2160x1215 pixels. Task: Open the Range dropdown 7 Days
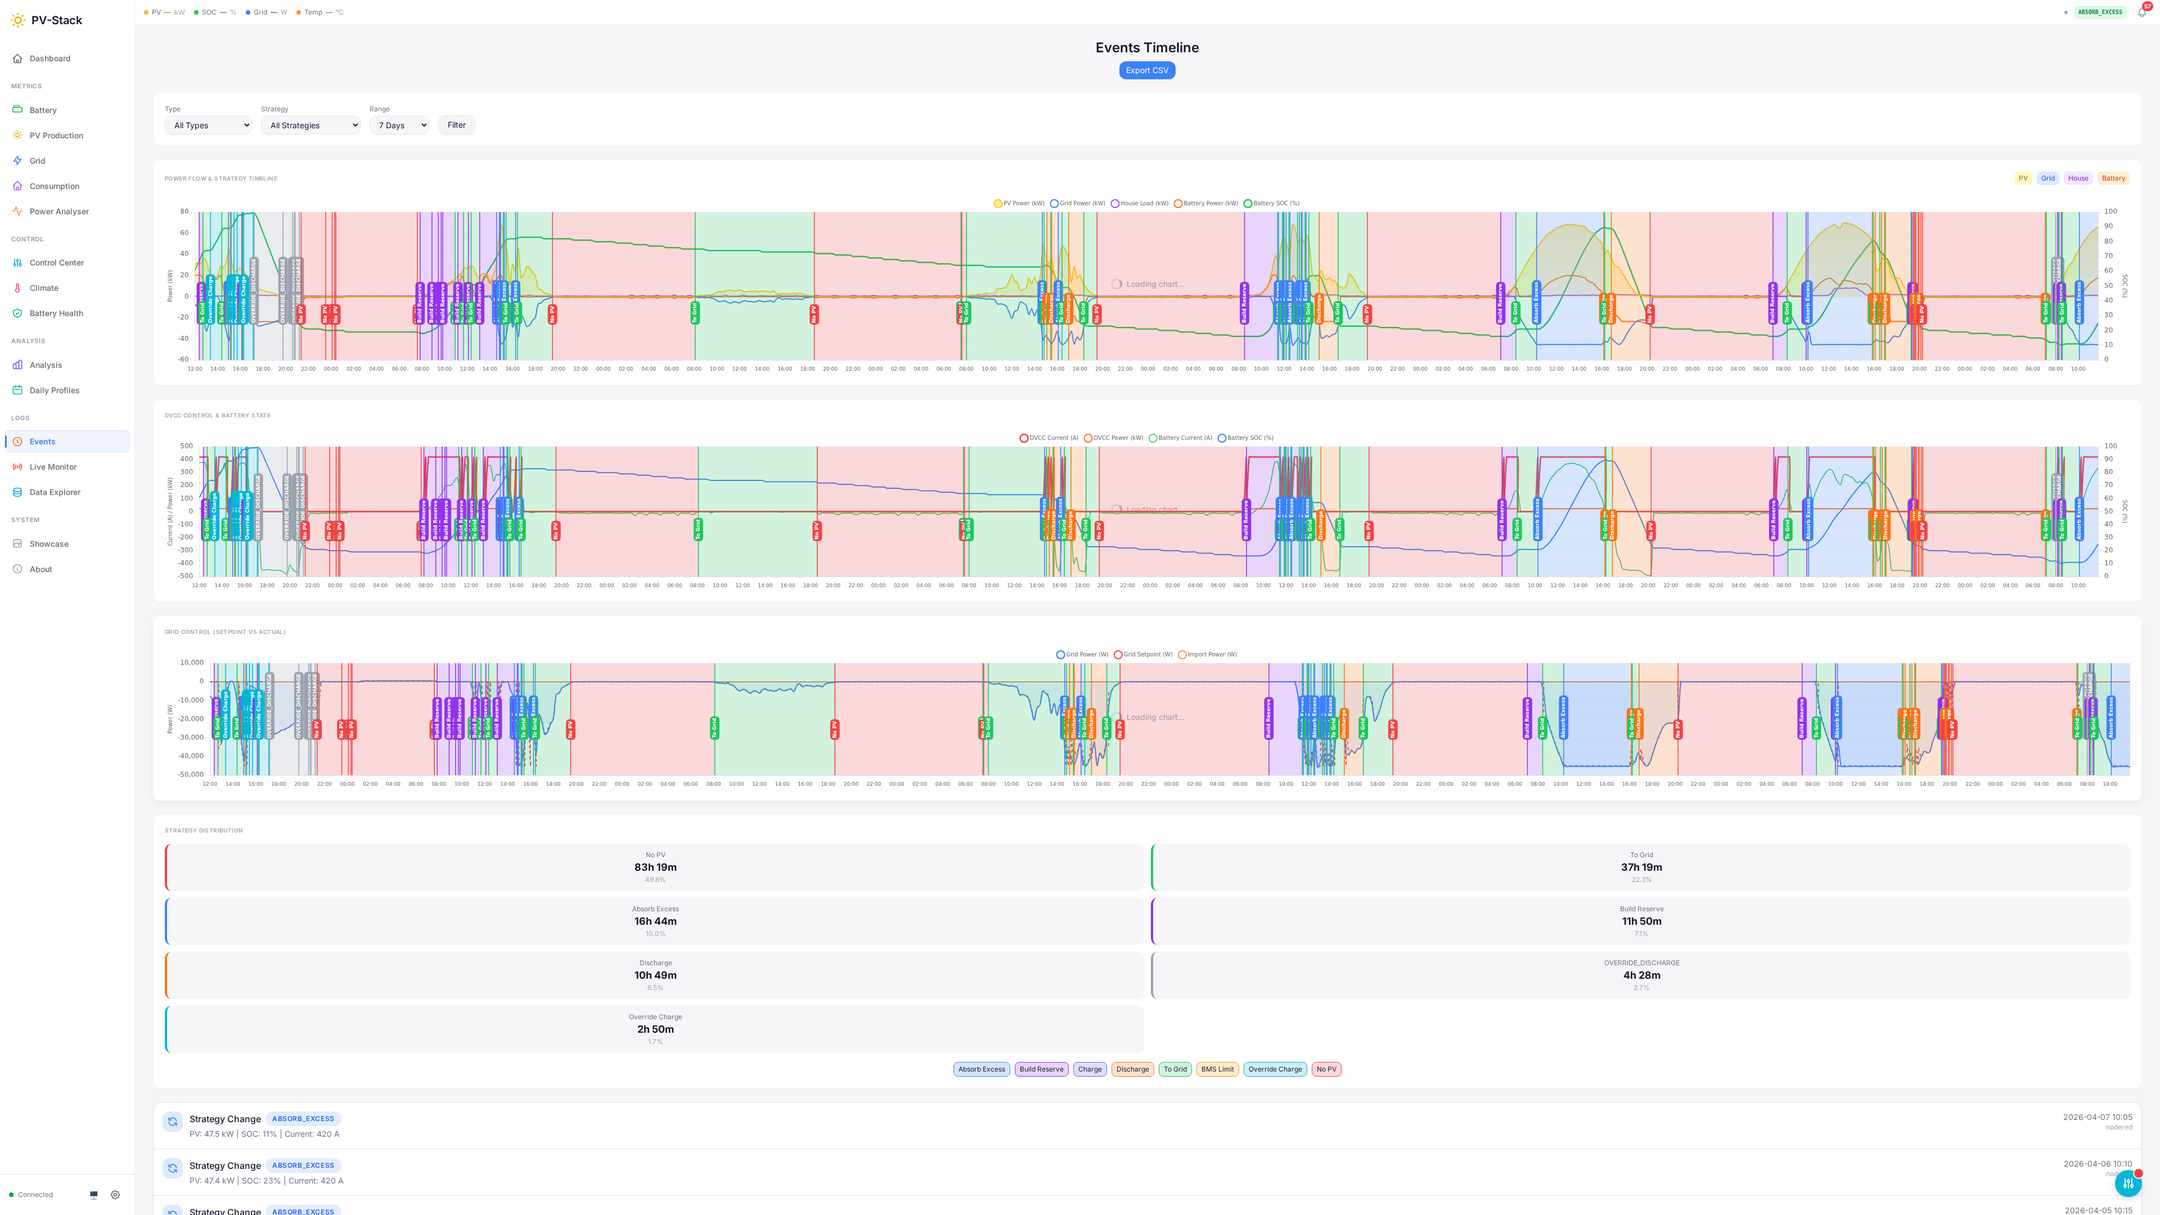[399, 125]
